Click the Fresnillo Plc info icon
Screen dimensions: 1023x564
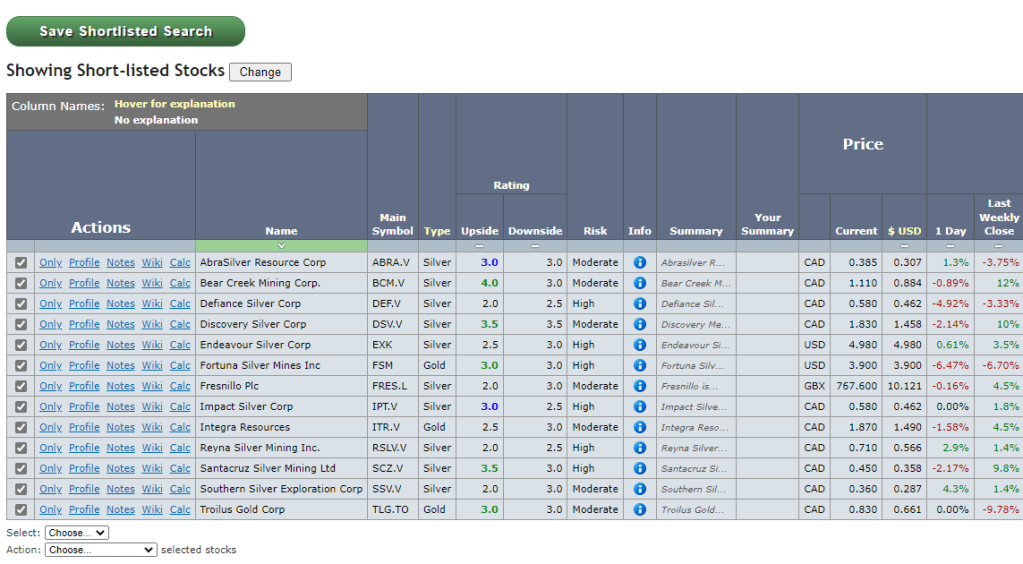click(x=640, y=386)
